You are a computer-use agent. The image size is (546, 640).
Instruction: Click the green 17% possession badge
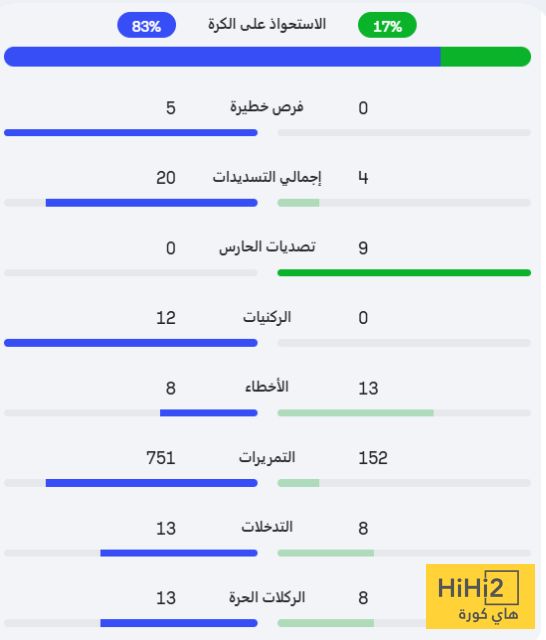point(387,25)
